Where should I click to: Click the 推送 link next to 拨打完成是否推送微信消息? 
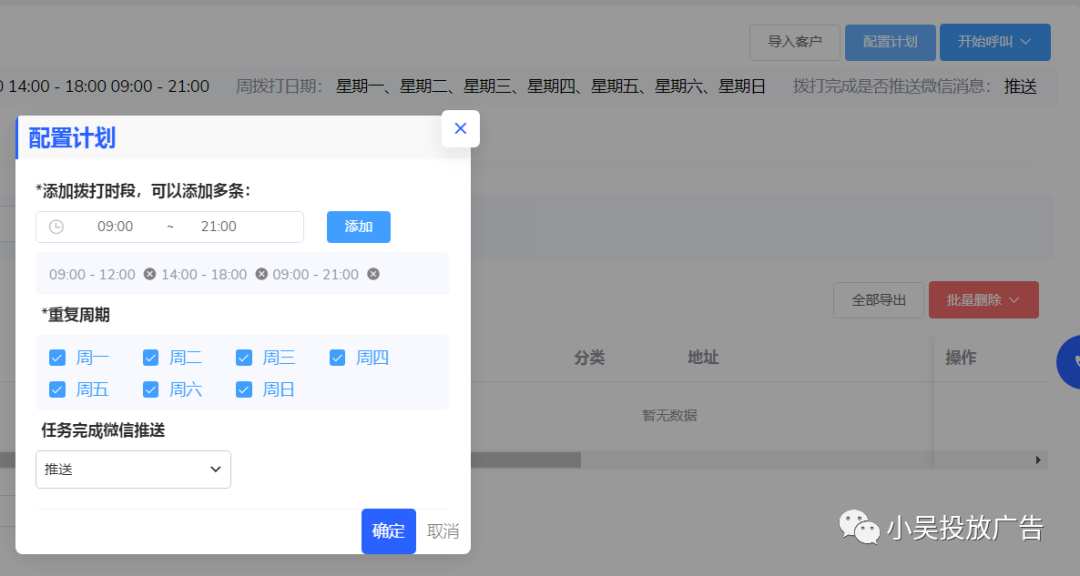pos(1018,86)
